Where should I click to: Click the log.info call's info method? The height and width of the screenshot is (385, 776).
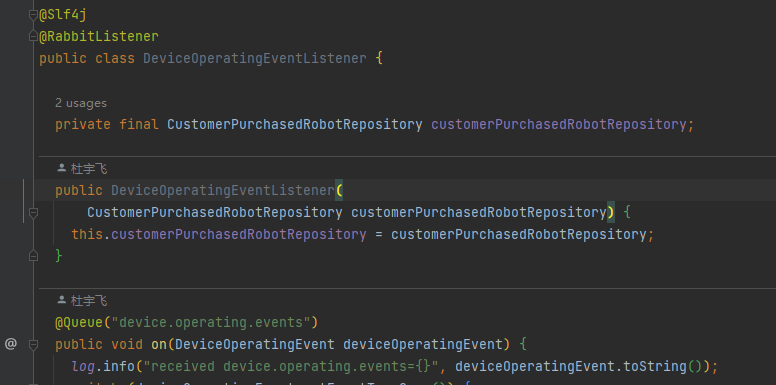119,367
